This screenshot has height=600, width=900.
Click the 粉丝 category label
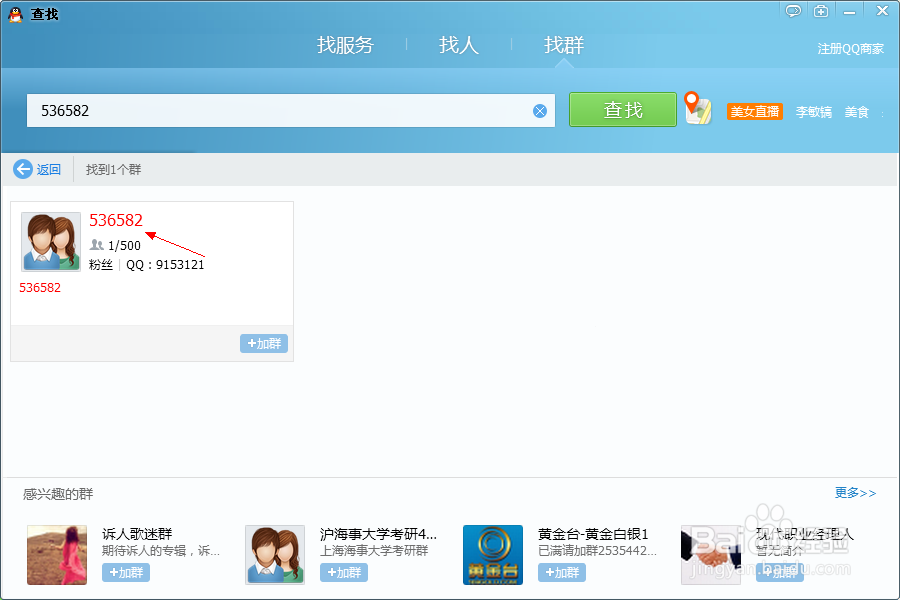point(101,265)
